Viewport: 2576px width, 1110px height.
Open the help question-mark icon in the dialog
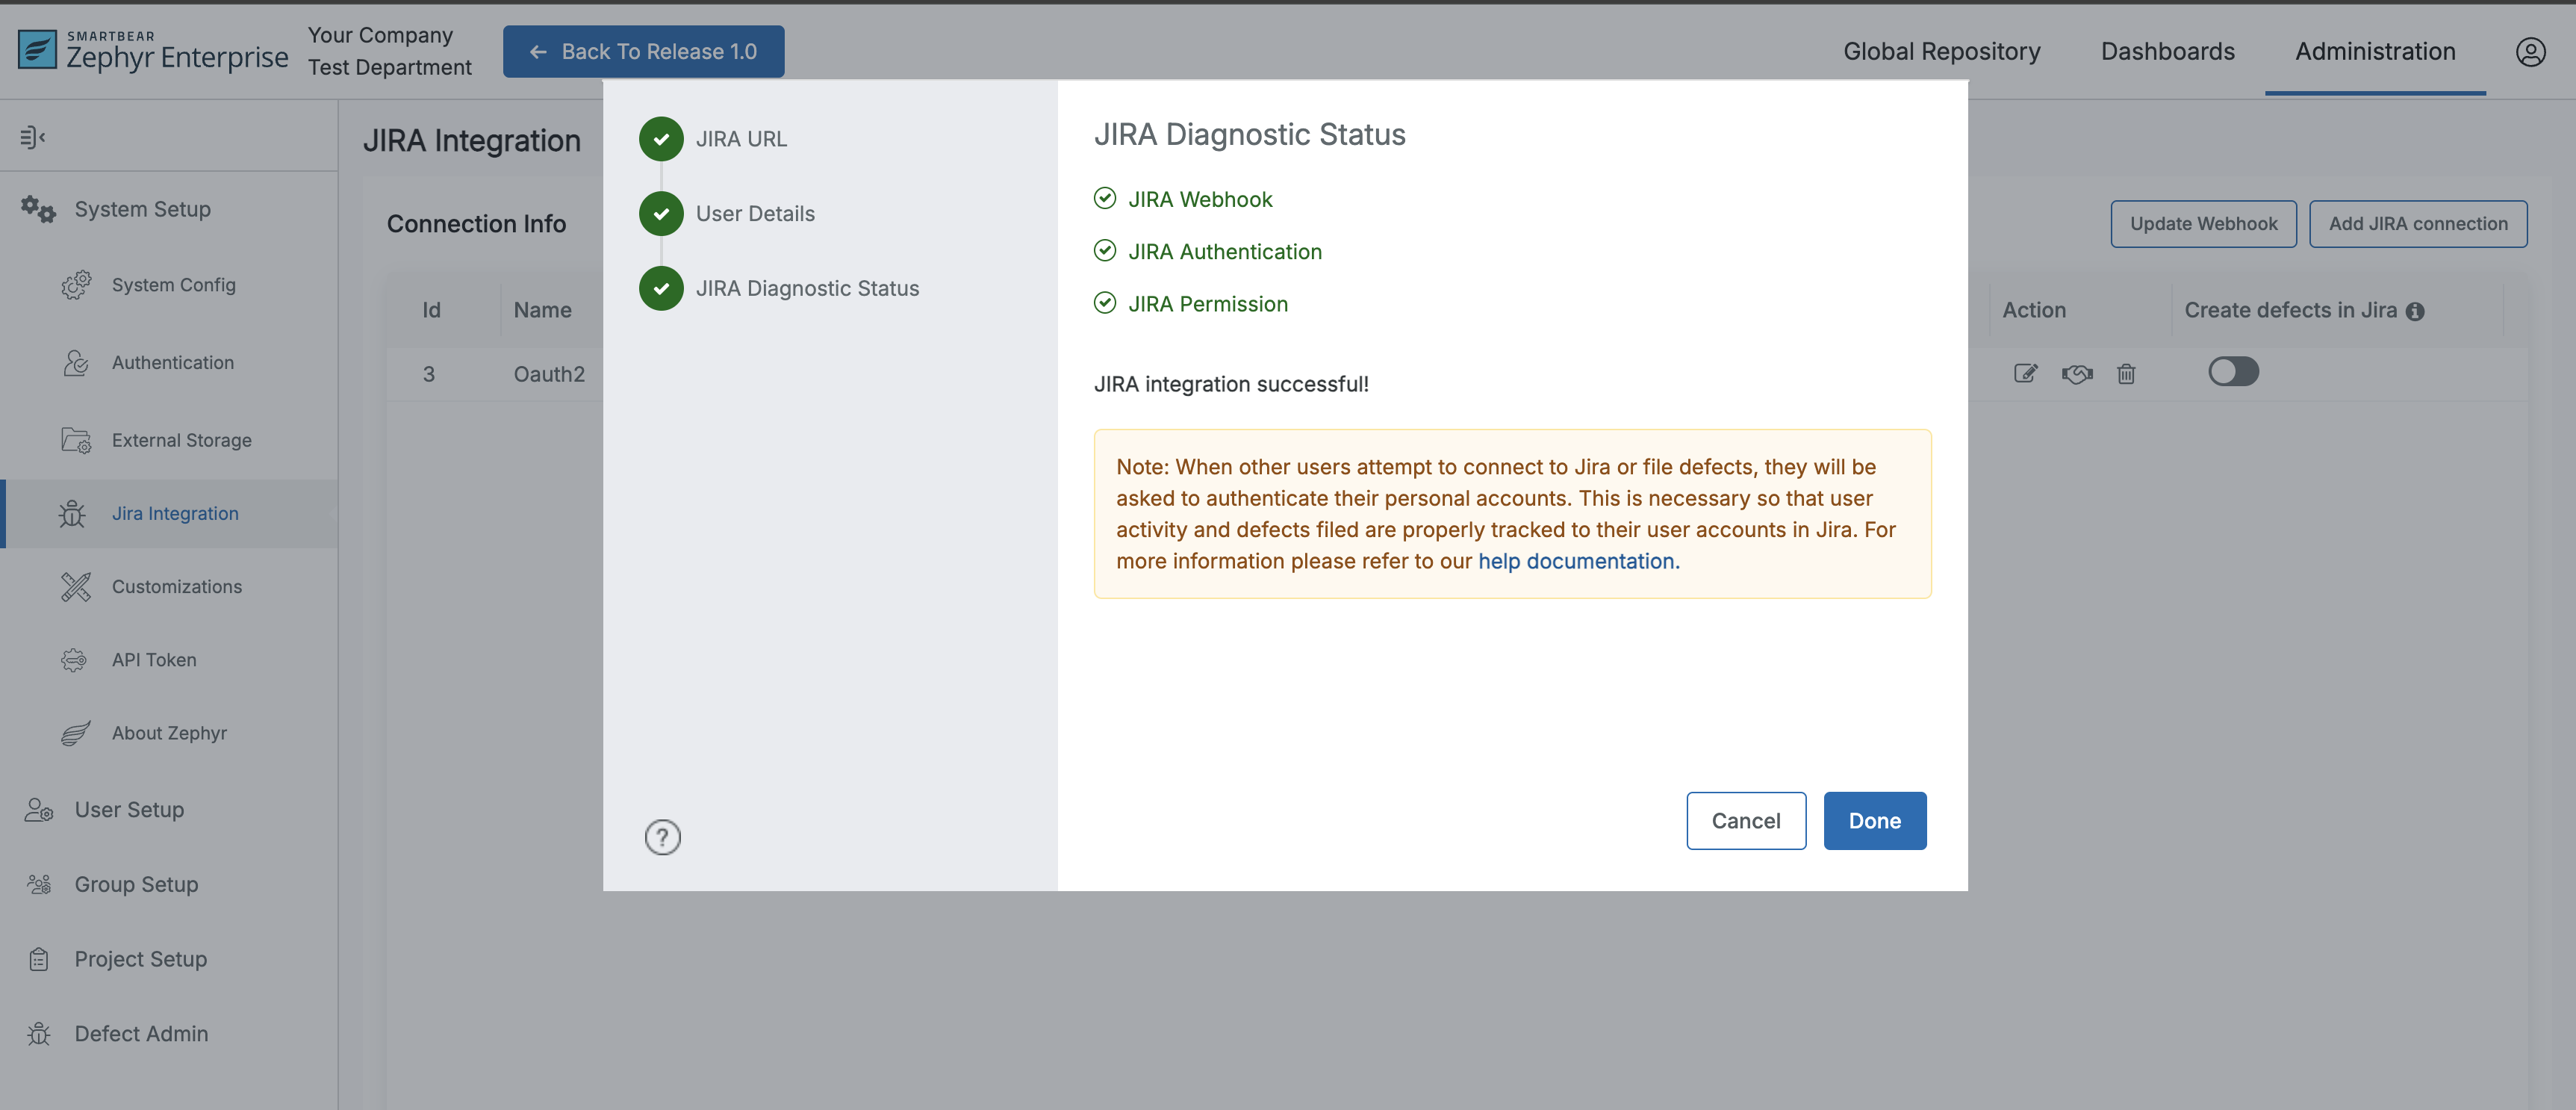tap(662, 837)
